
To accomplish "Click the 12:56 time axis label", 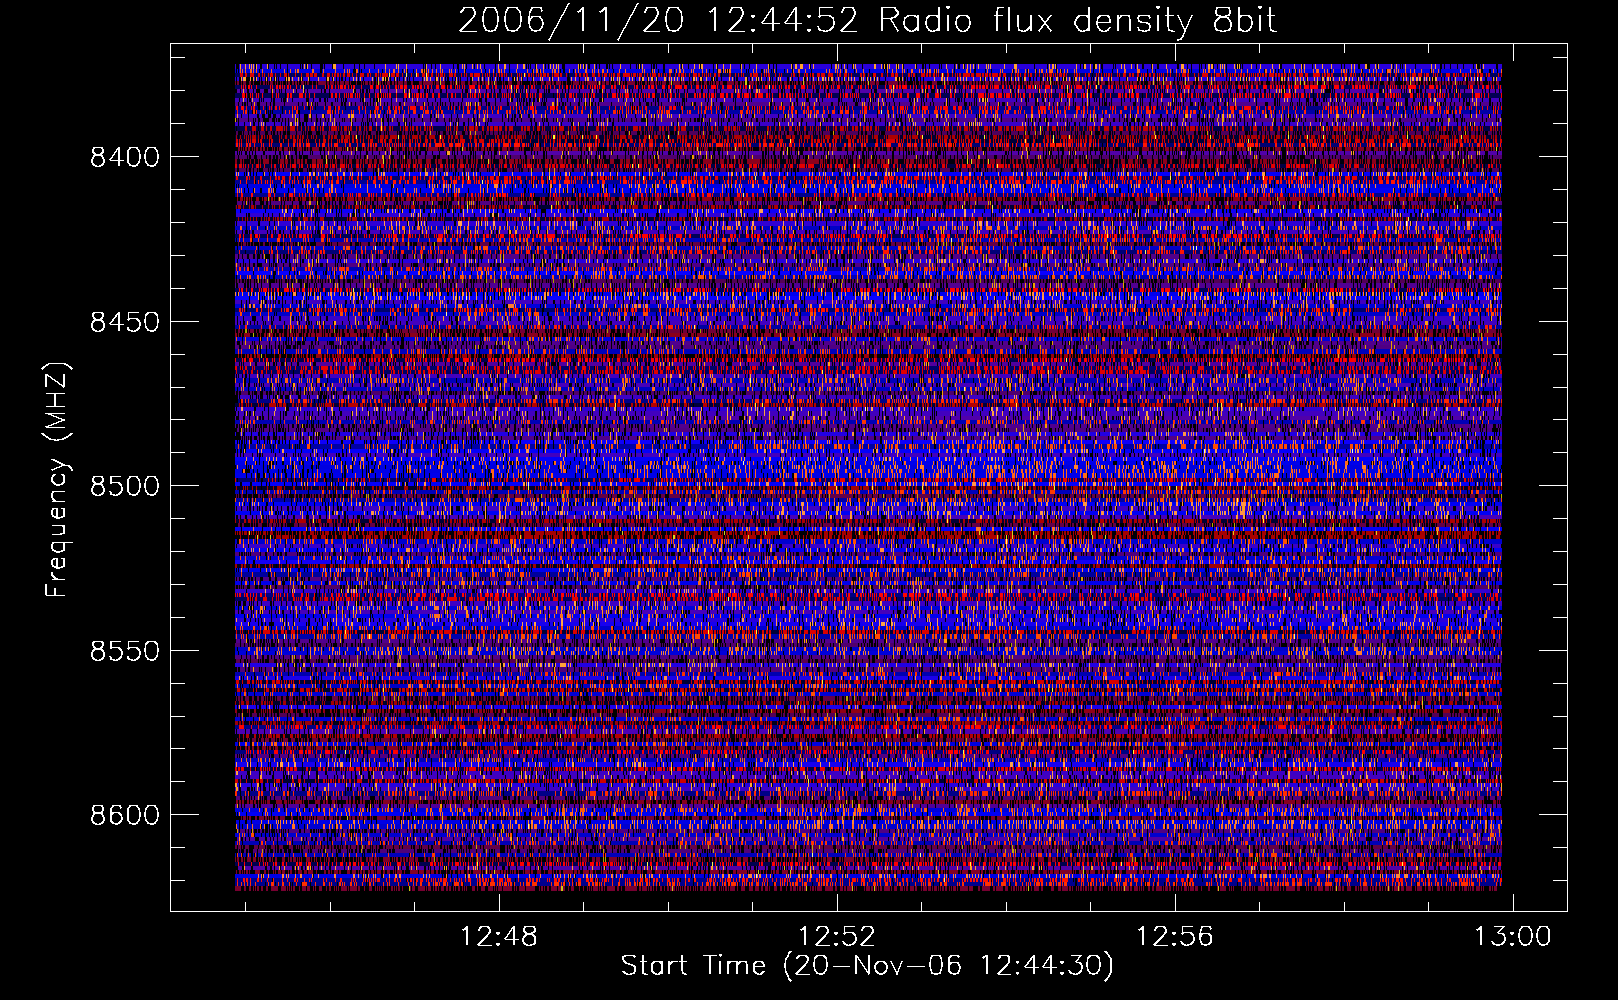I will point(1175,937).
